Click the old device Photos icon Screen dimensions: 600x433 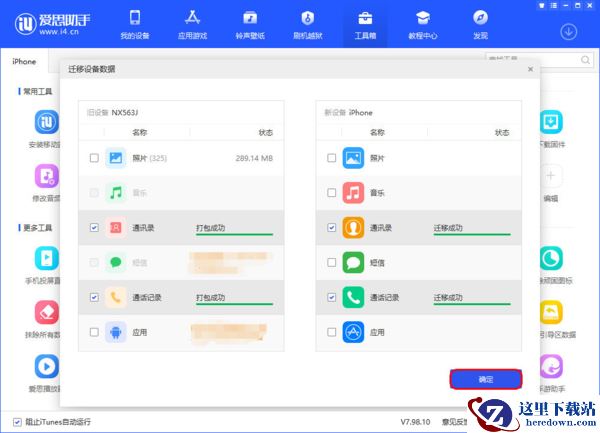116,158
